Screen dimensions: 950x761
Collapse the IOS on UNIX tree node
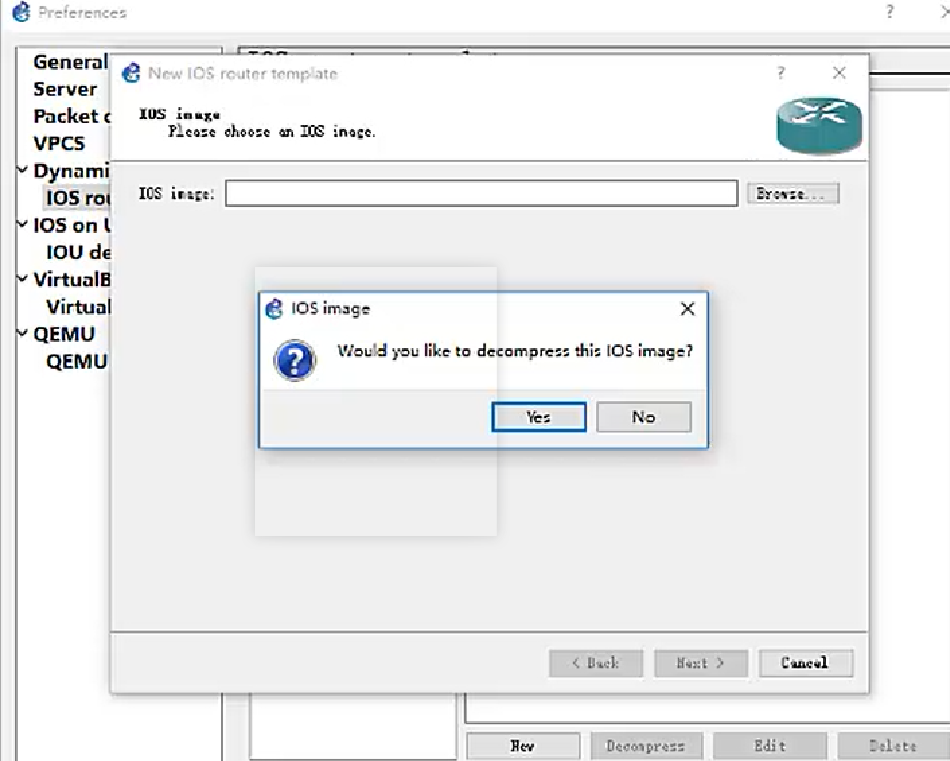22,225
